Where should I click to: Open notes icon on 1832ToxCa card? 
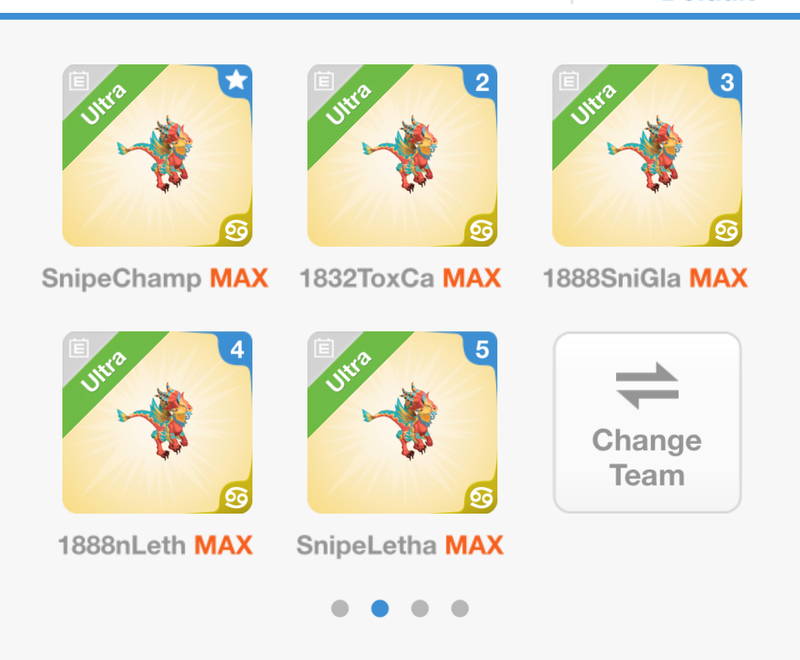tap(323, 81)
